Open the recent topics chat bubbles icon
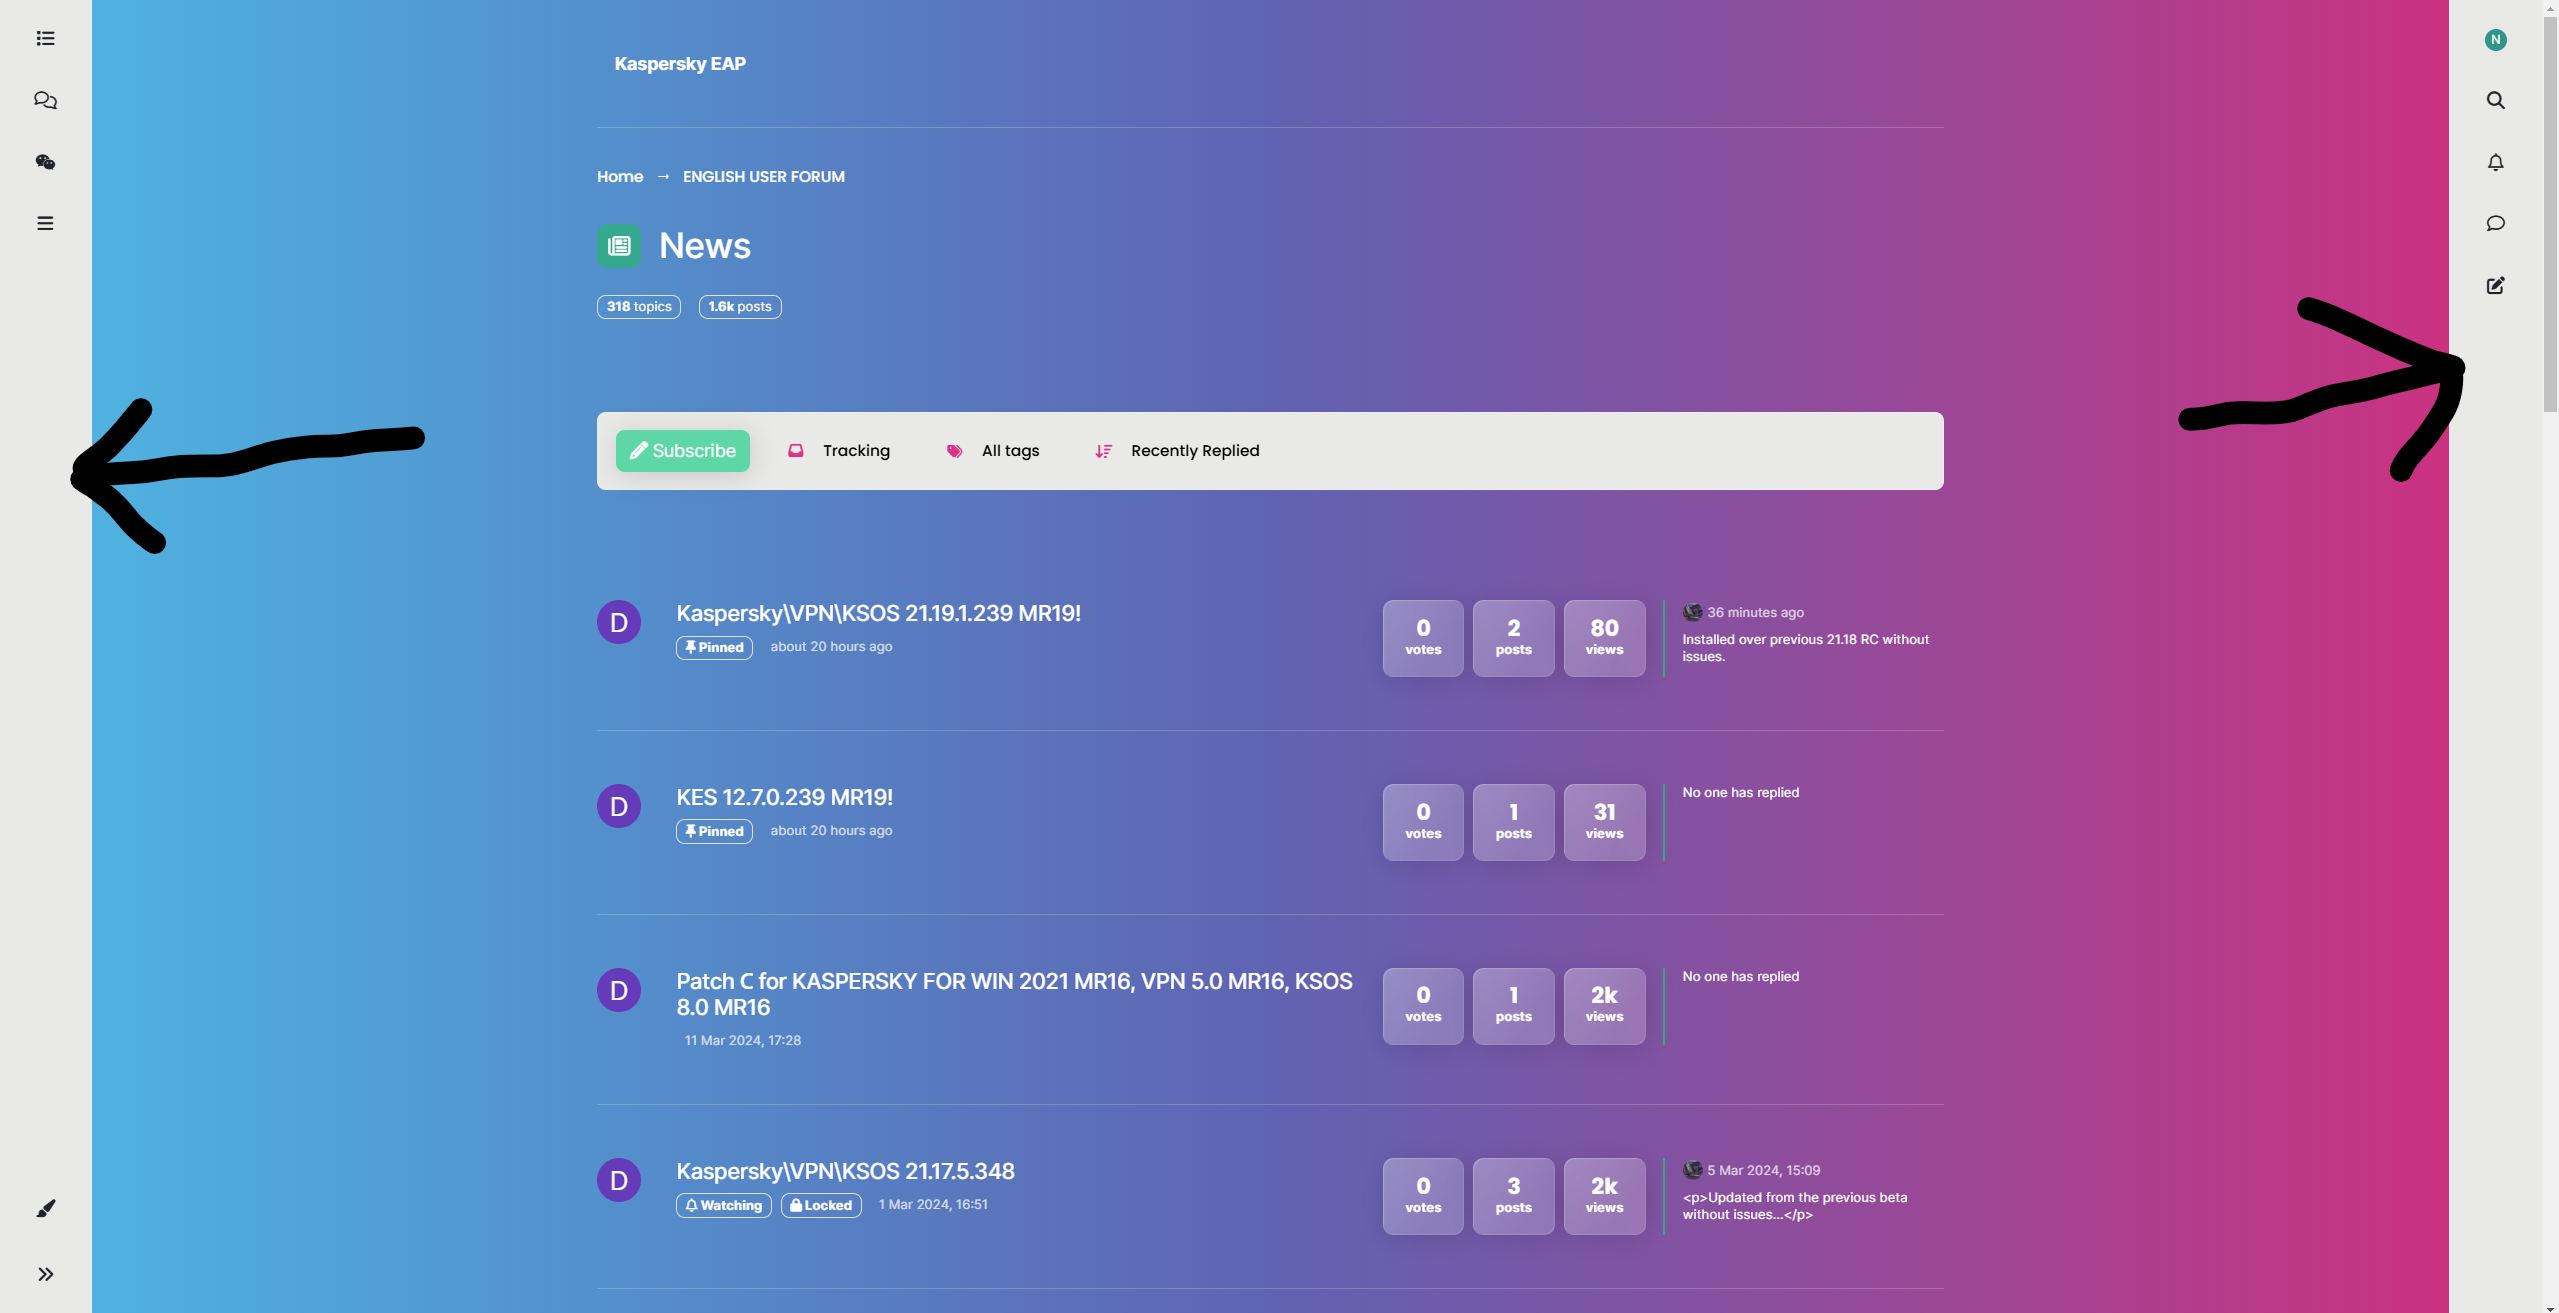The width and height of the screenshot is (2559, 1313). [x=45, y=100]
